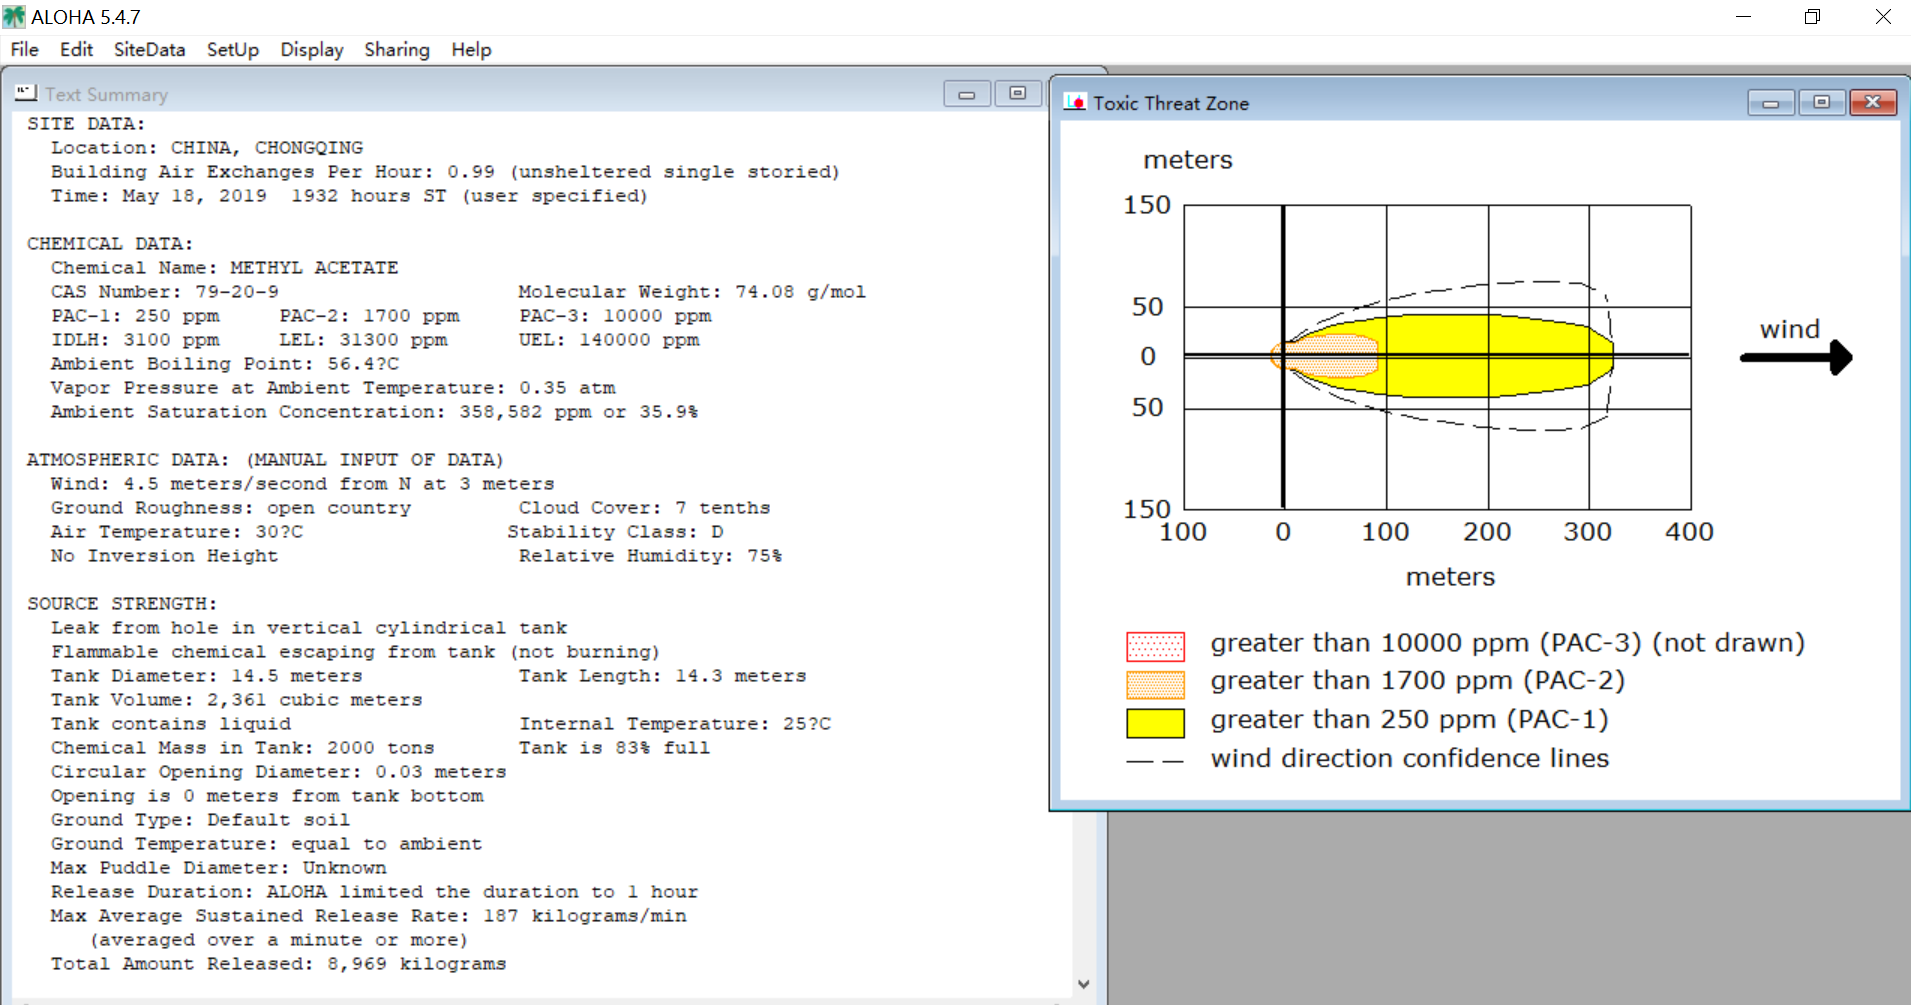1911x1005 pixels.
Task: Click the 'IDLH: 3100 ppm' value
Action: tap(135, 340)
